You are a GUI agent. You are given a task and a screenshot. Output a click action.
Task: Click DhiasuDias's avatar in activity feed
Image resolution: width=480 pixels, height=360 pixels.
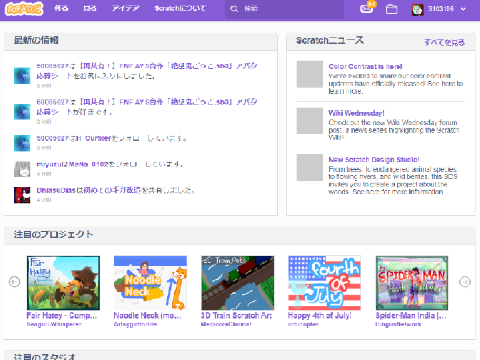pos(22,195)
